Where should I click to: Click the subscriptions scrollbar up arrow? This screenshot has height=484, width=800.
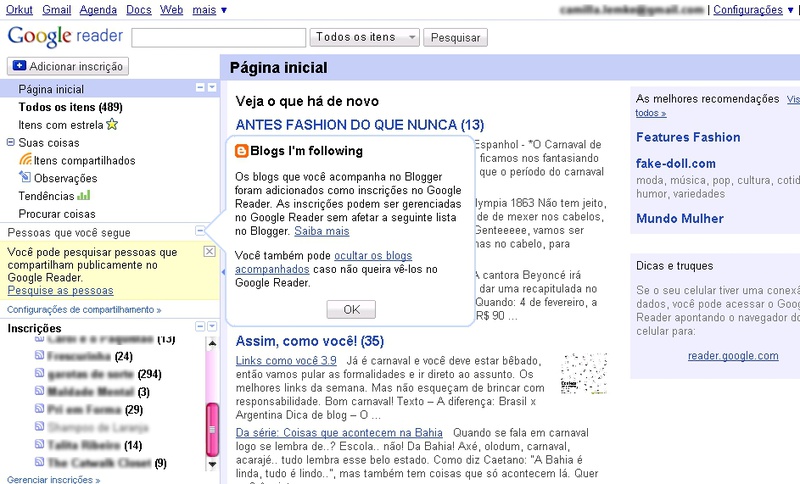click(212, 343)
